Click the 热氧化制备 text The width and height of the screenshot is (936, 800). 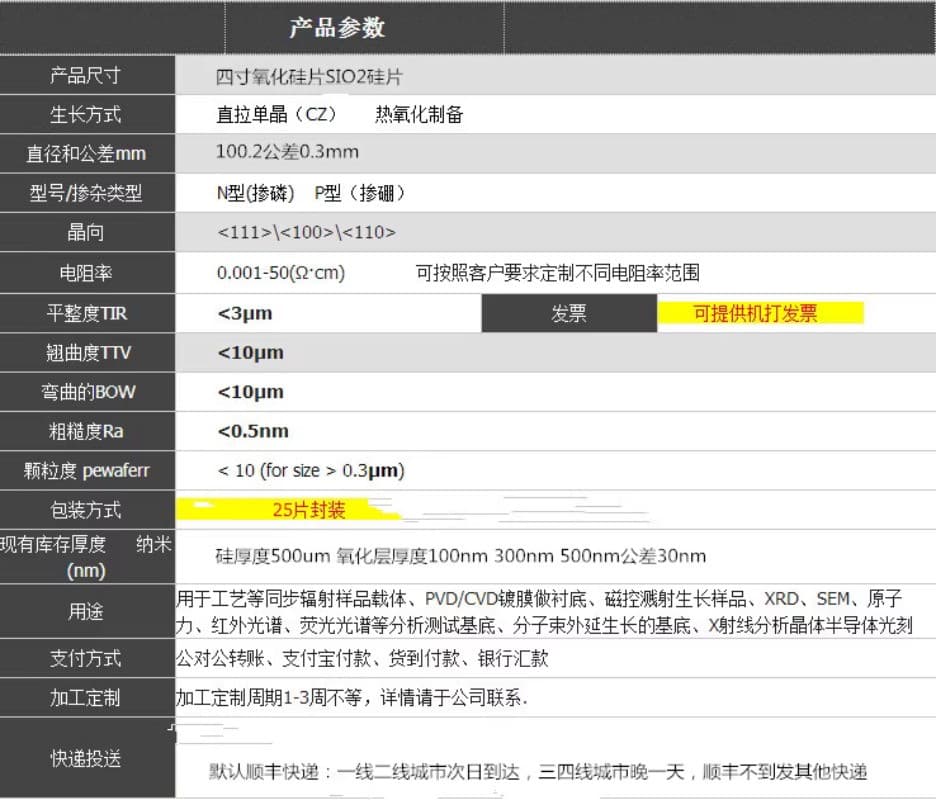[419, 115]
